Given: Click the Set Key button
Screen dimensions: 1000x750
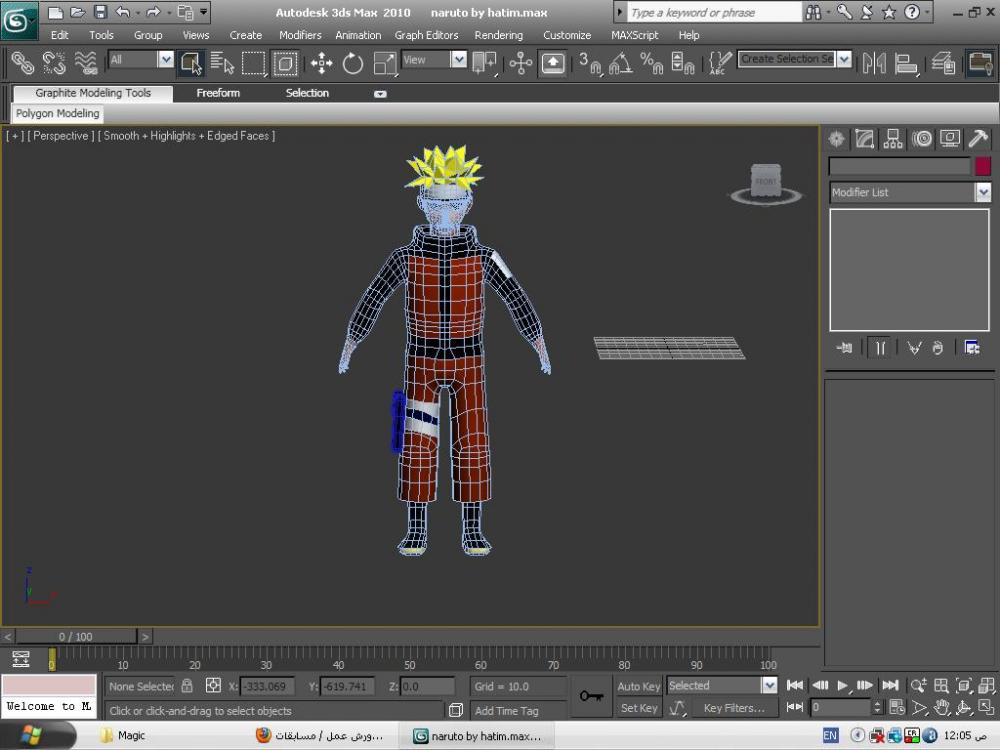Looking at the screenshot, I should tap(638, 708).
